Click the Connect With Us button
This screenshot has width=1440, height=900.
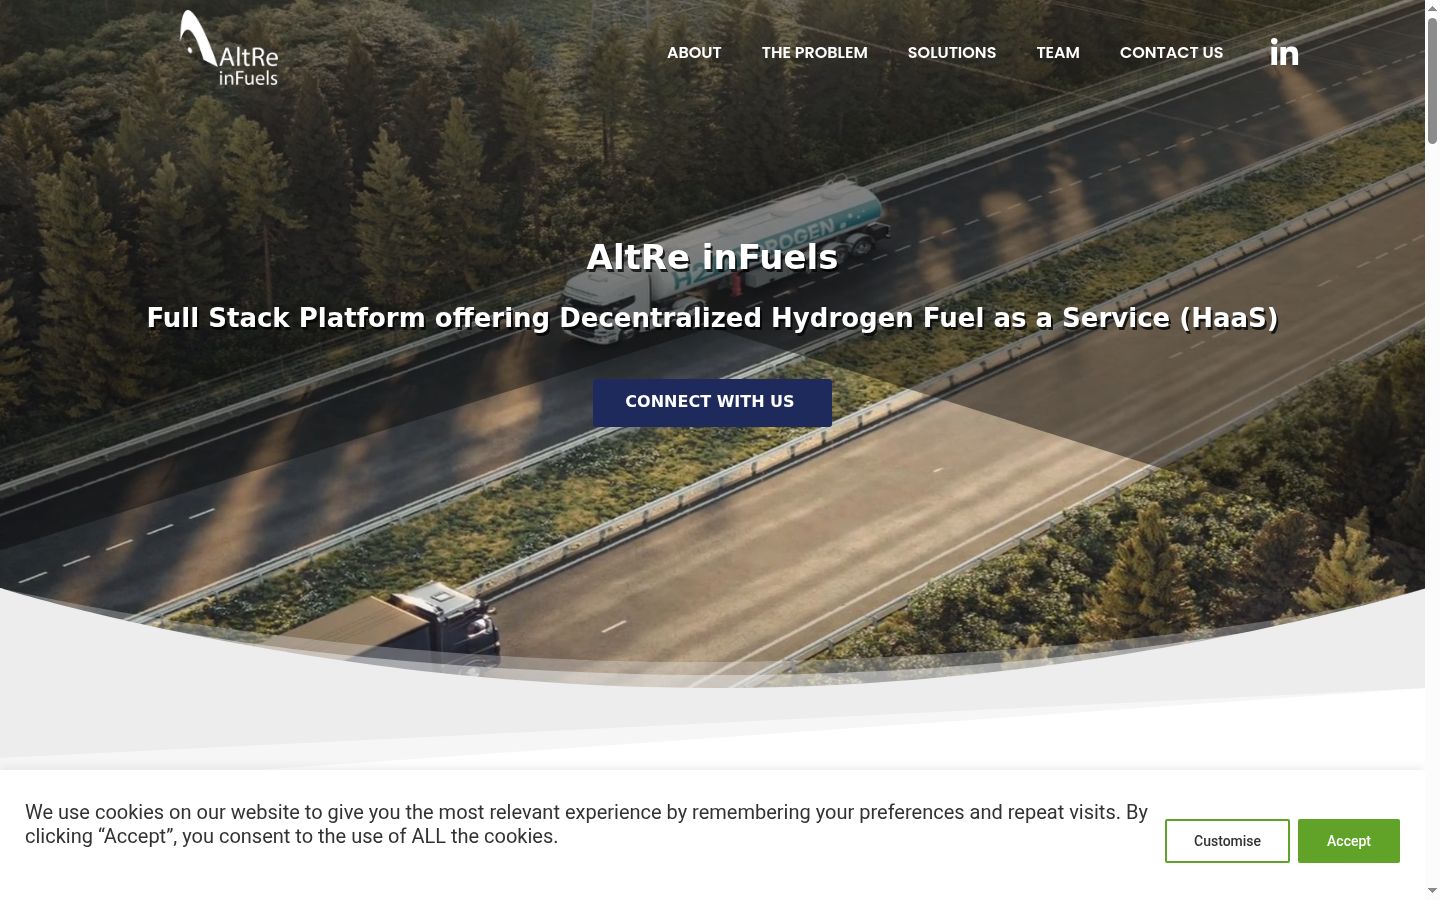[x=712, y=402]
